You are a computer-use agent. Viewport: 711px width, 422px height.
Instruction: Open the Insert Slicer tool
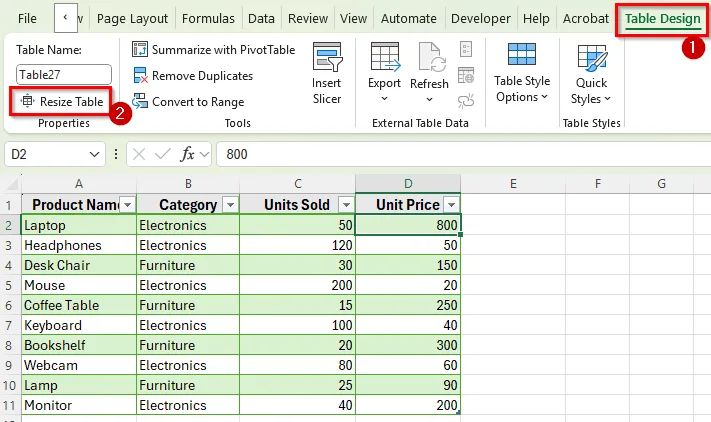tap(327, 73)
